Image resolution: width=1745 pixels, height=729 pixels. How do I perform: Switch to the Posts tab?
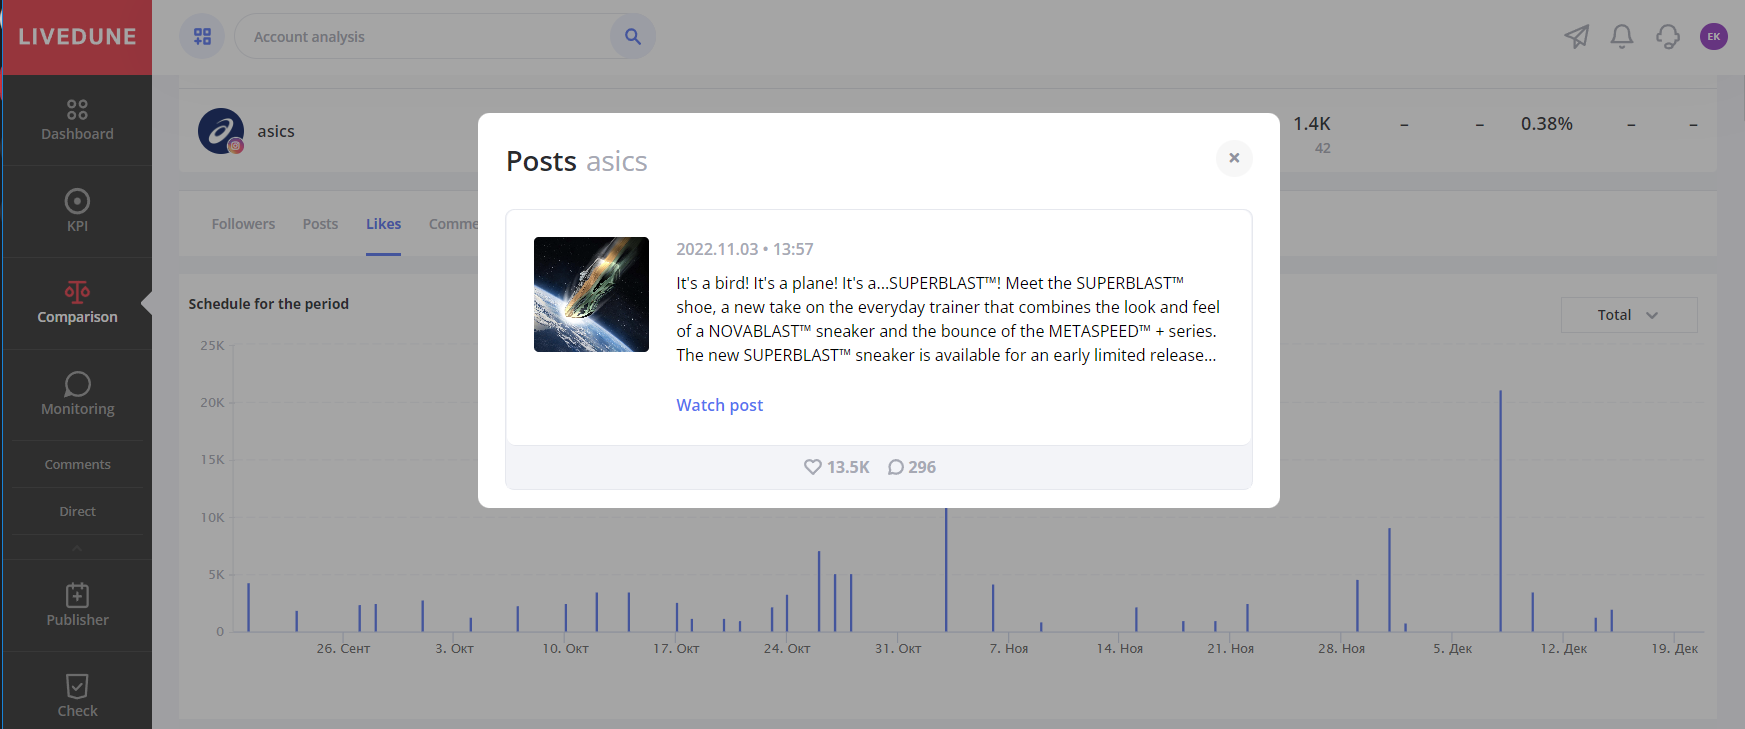(320, 224)
